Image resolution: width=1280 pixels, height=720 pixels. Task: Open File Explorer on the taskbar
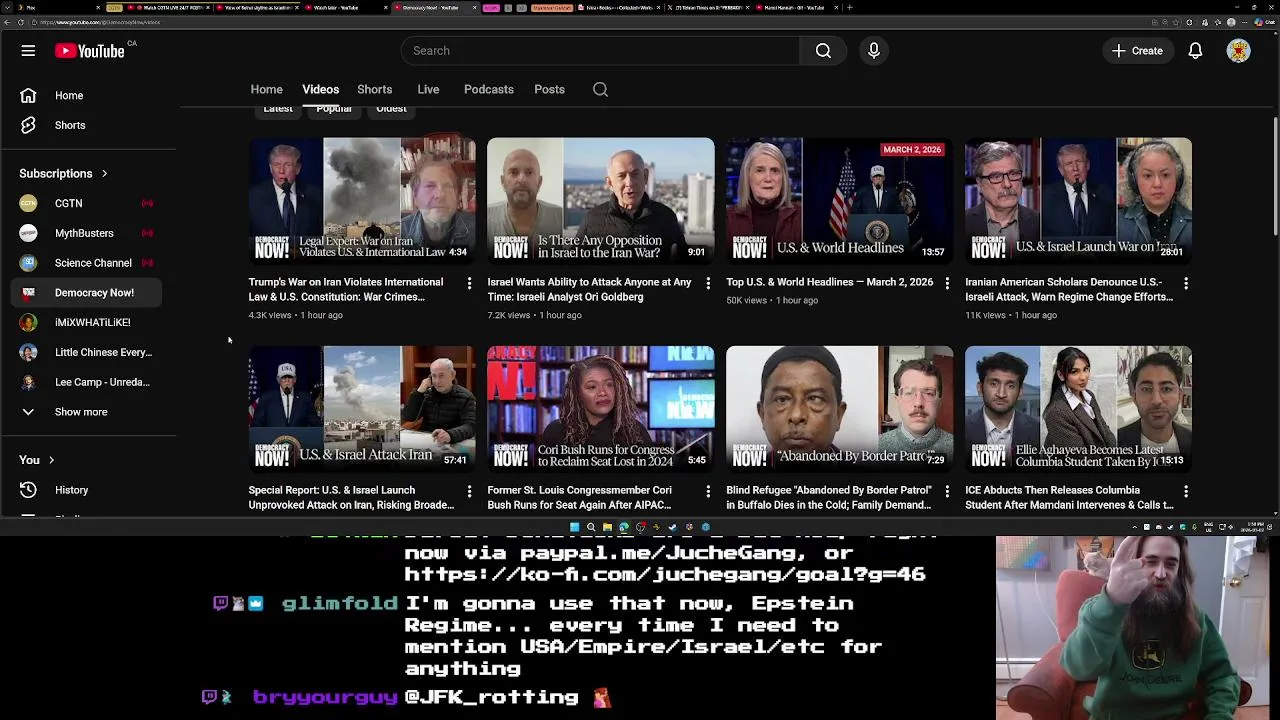point(607,527)
